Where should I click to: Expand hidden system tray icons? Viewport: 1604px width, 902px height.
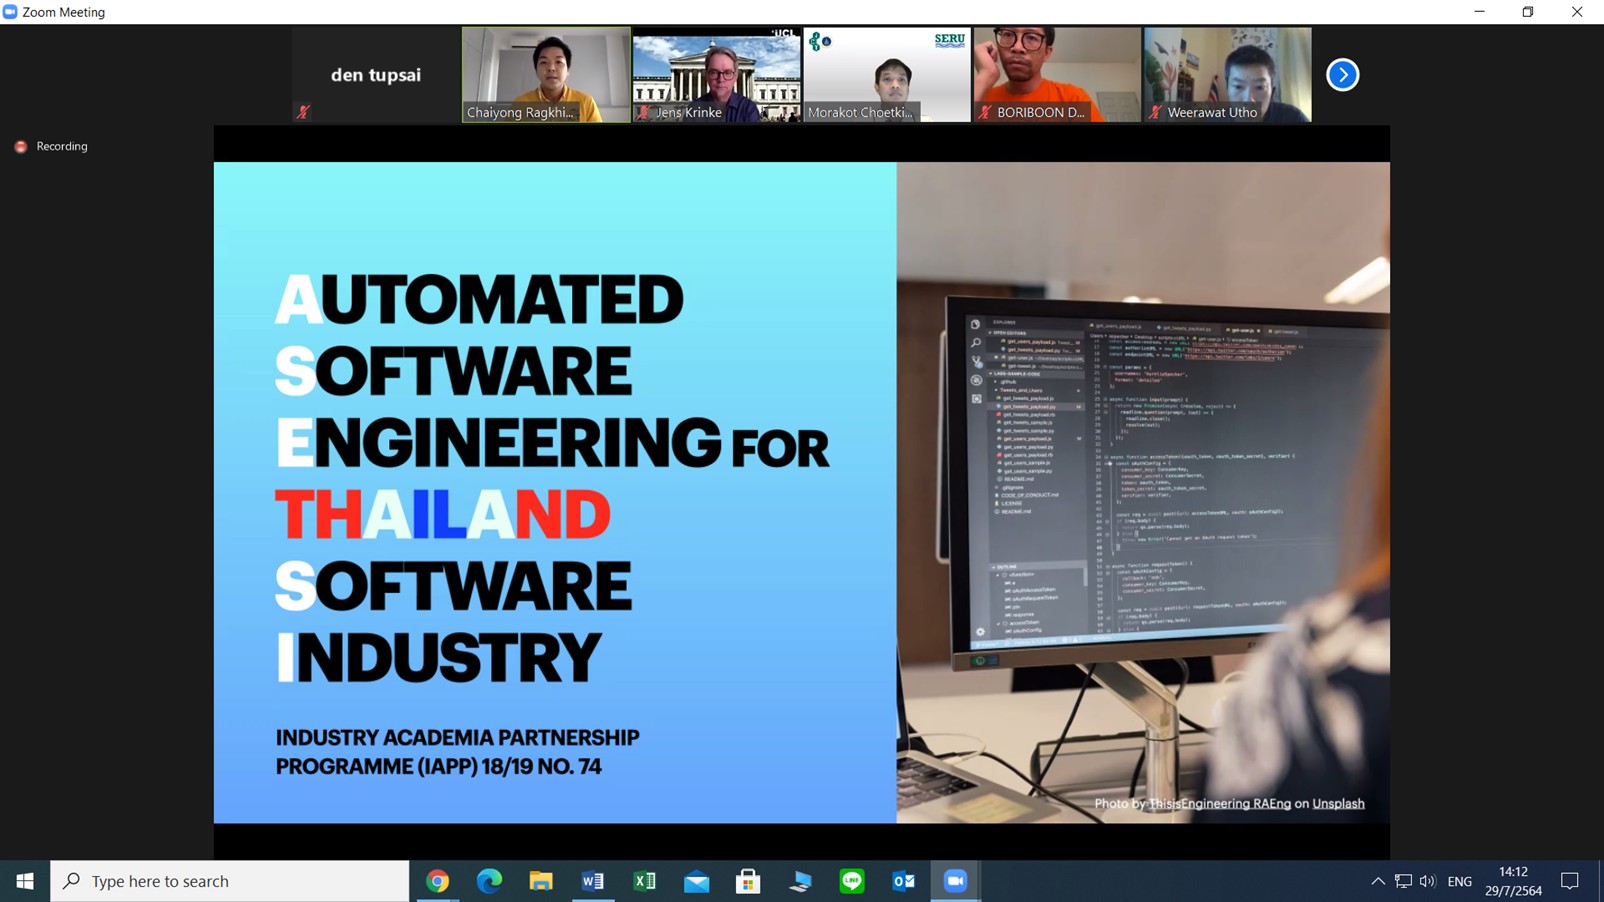pyautogui.click(x=1378, y=881)
